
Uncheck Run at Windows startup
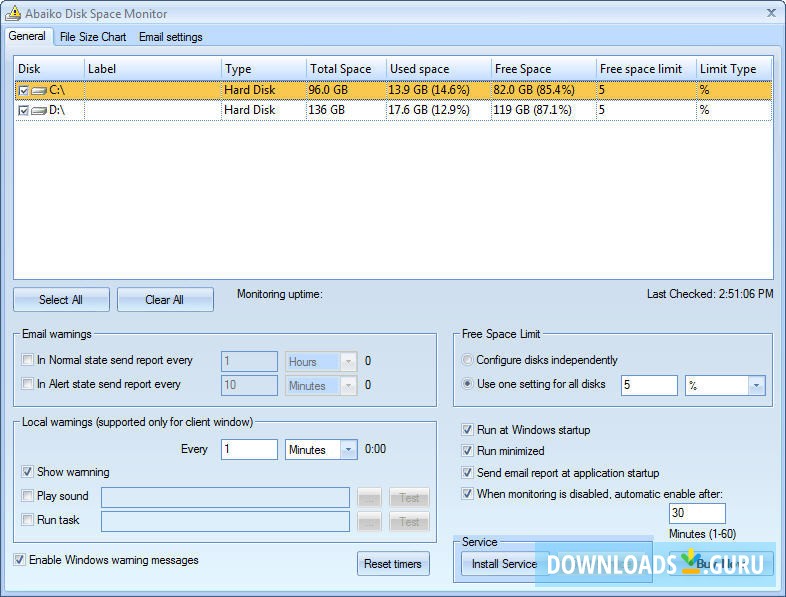coord(467,430)
